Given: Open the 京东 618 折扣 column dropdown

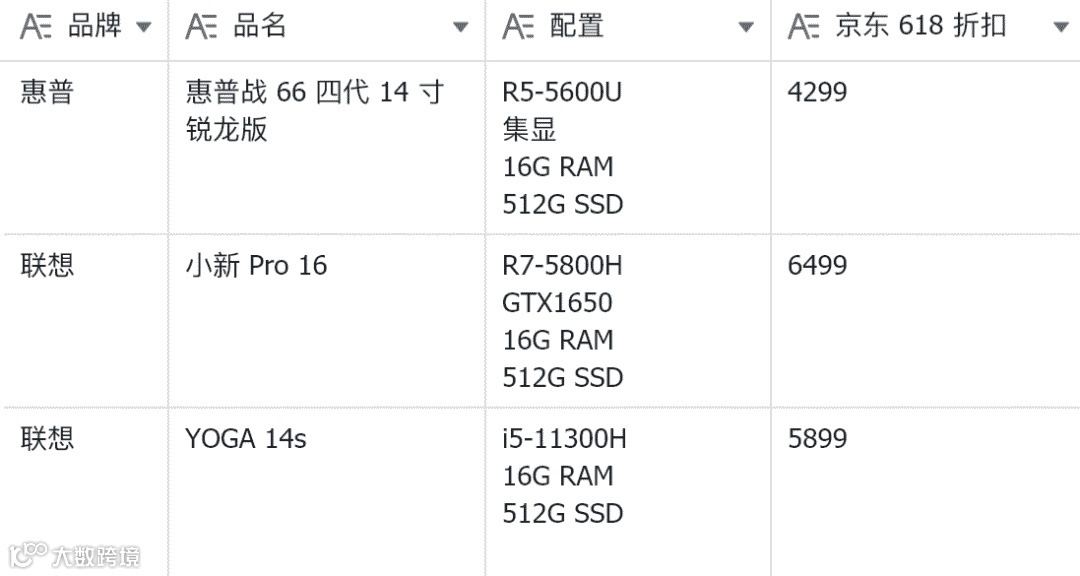Looking at the screenshot, I should tap(1061, 27).
